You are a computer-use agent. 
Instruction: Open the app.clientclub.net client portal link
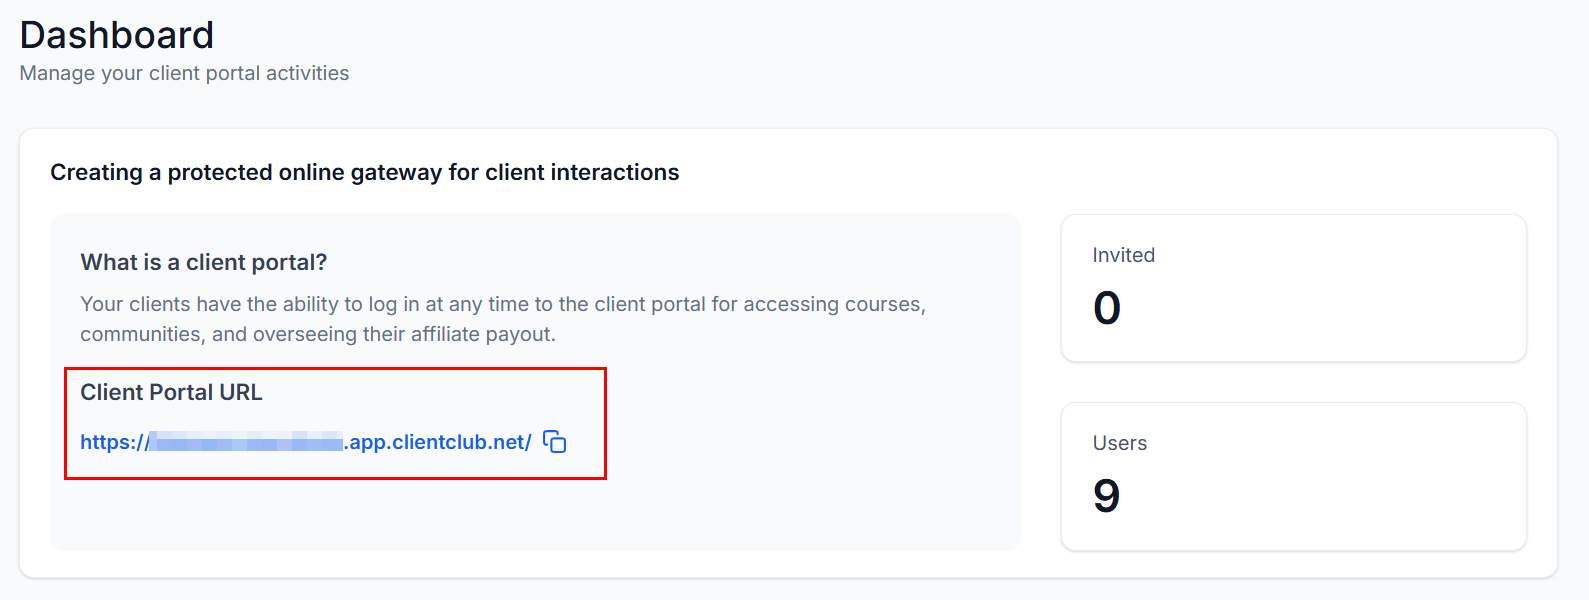305,442
